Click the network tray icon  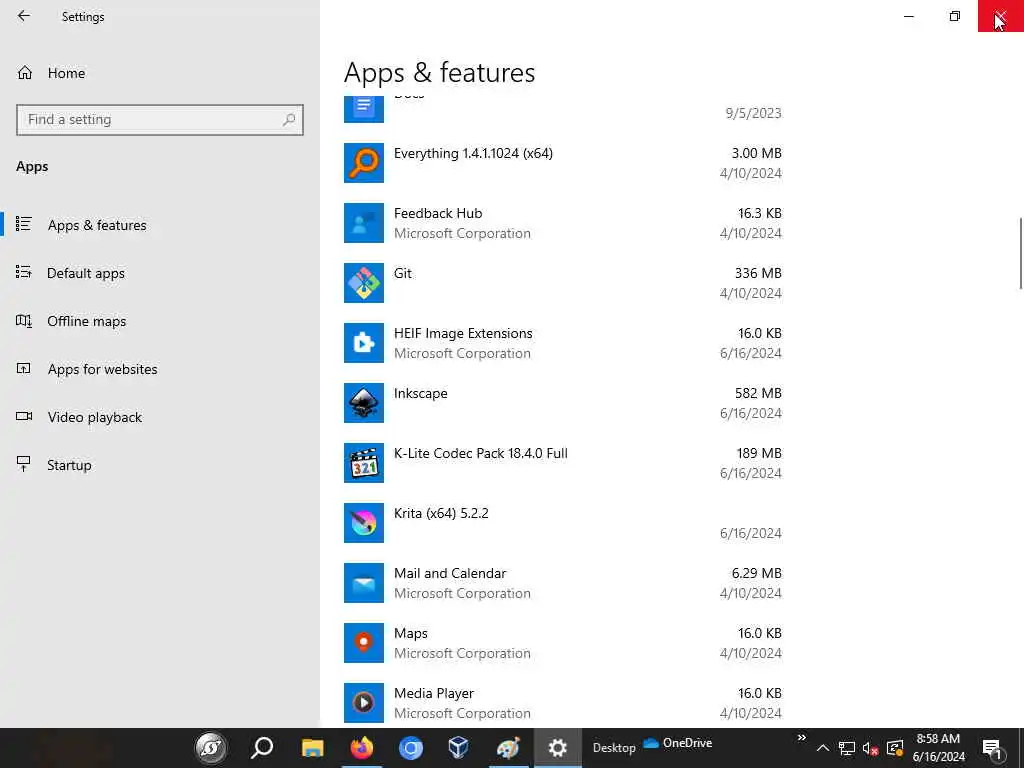tap(846, 748)
